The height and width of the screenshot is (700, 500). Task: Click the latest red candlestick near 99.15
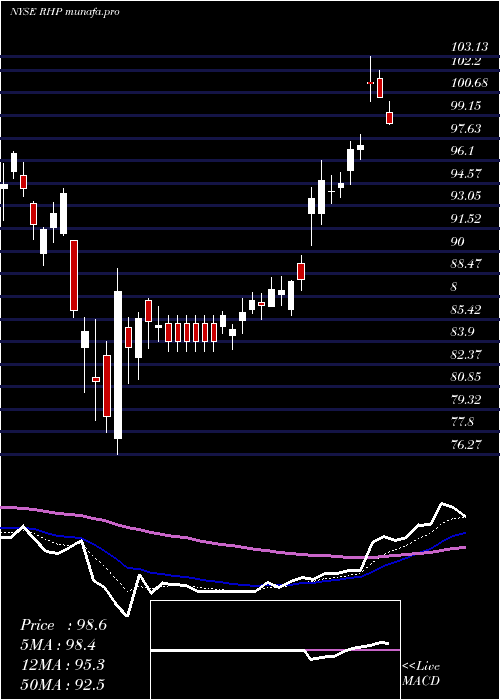click(x=389, y=118)
